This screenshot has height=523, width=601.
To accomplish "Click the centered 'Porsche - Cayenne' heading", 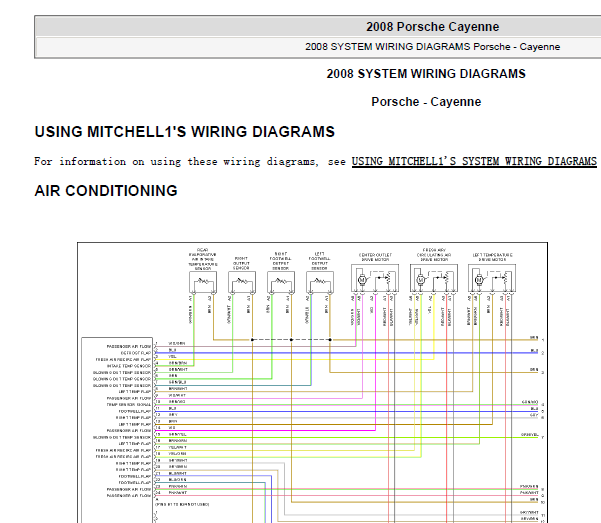I will (426, 102).
